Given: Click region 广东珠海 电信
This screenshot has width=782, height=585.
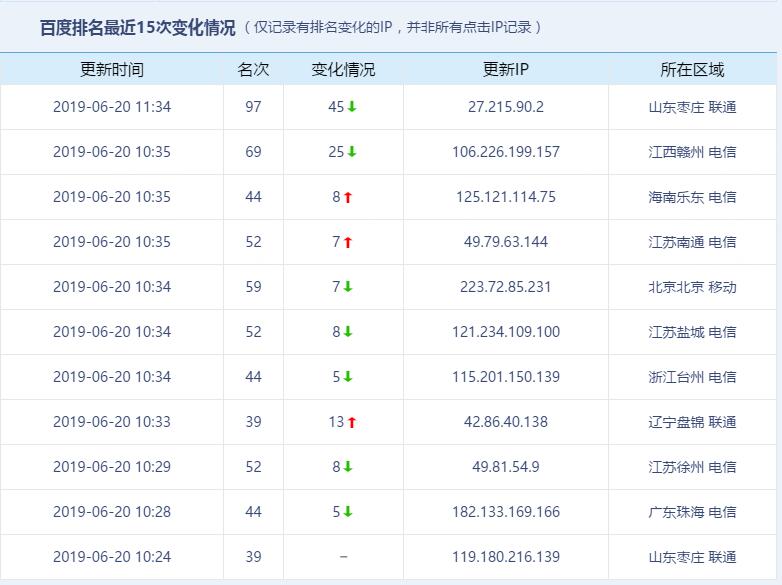Looking at the screenshot, I should [692, 512].
